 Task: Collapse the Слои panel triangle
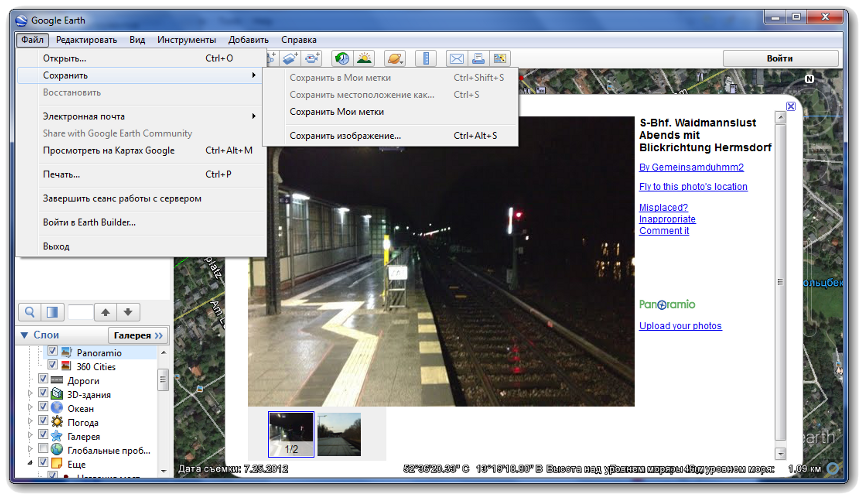(x=24, y=335)
